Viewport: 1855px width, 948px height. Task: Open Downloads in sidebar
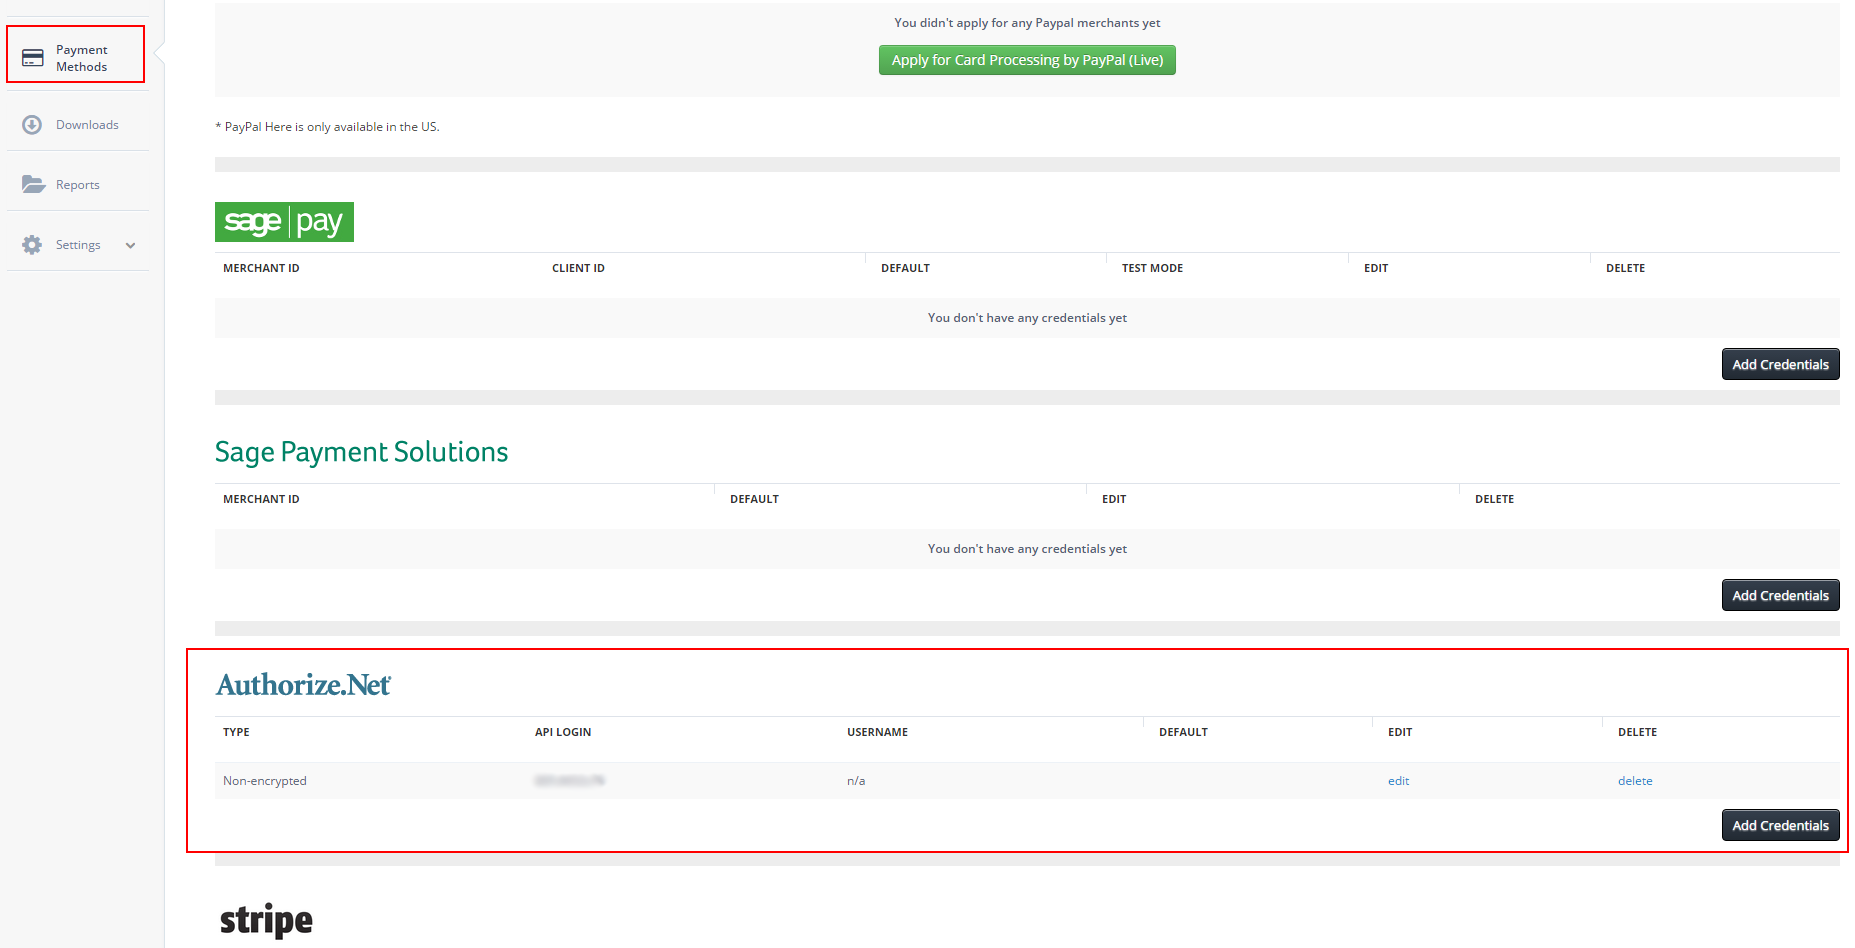78,125
